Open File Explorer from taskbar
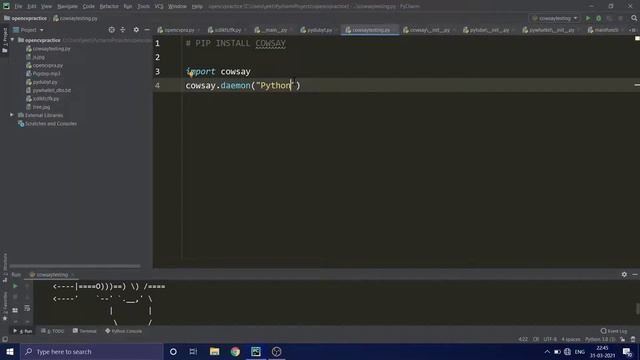 point(214,351)
